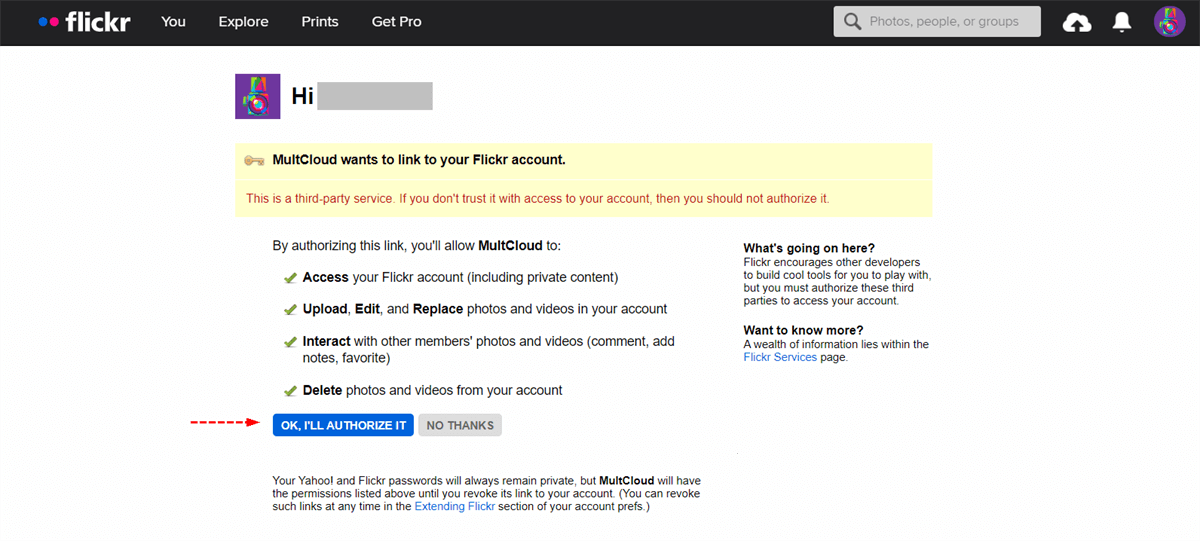Click the Flickr logo in header
The width and height of the screenshot is (1200, 541).
pos(84,21)
